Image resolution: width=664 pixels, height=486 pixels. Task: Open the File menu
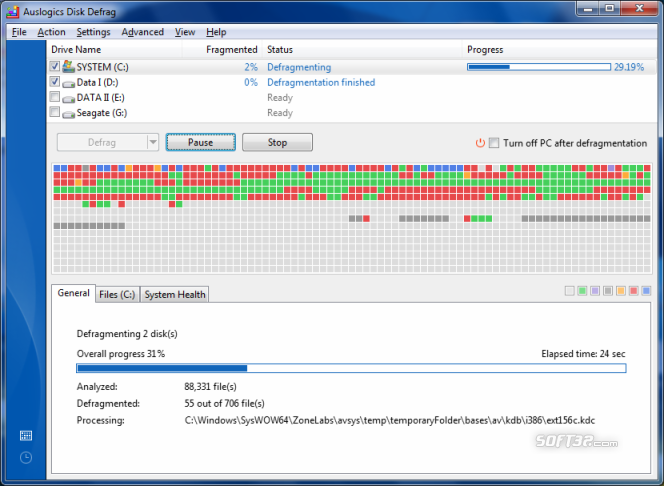point(19,32)
